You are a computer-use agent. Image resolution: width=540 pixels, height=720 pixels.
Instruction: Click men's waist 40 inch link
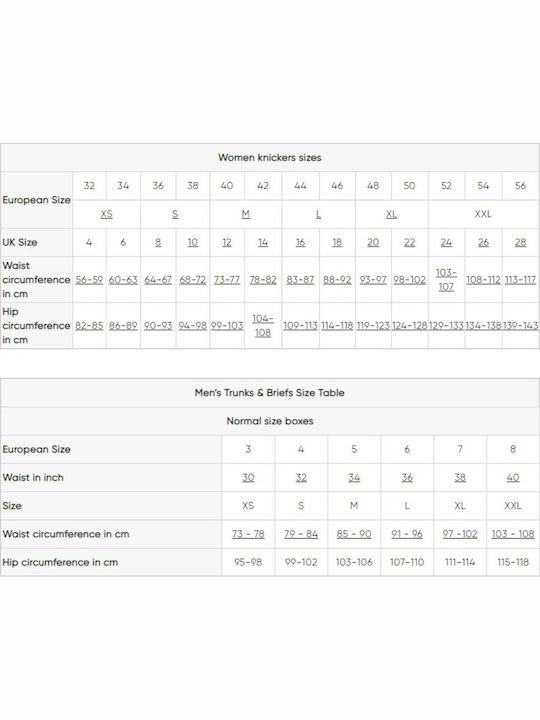(x=513, y=478)
